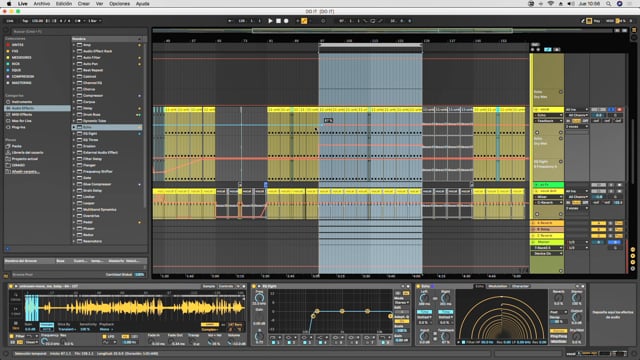
Task: Toggle the metronome in the control bar
Action: [78, 21]
